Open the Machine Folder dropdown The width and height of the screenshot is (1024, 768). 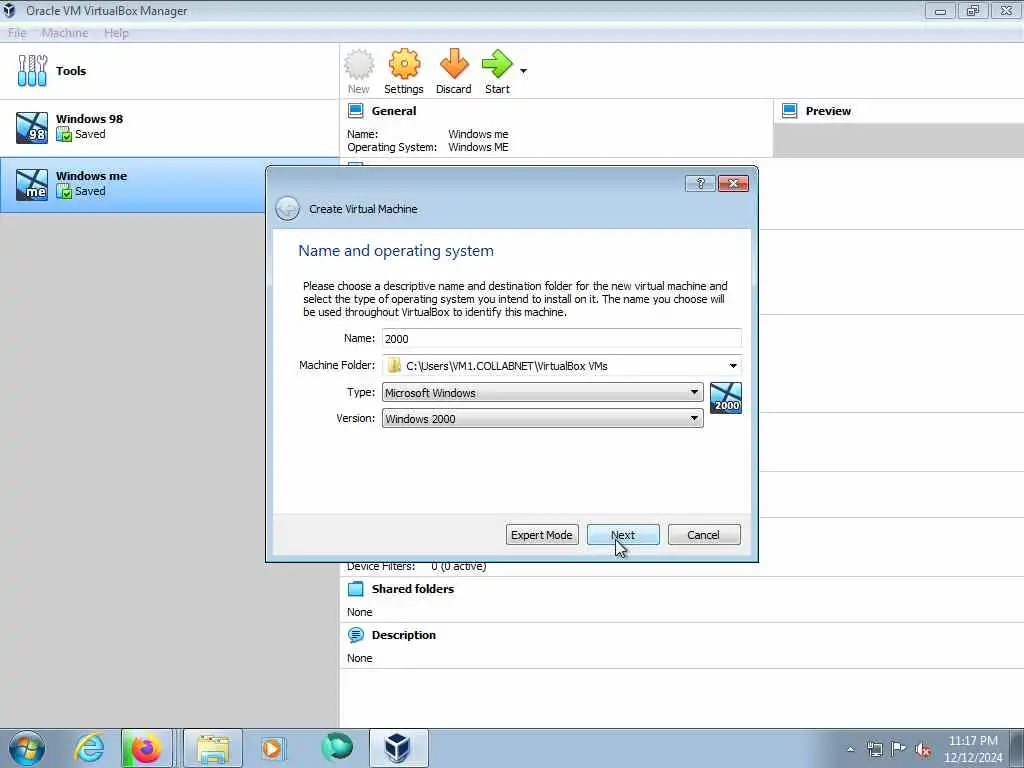(733, 366)
